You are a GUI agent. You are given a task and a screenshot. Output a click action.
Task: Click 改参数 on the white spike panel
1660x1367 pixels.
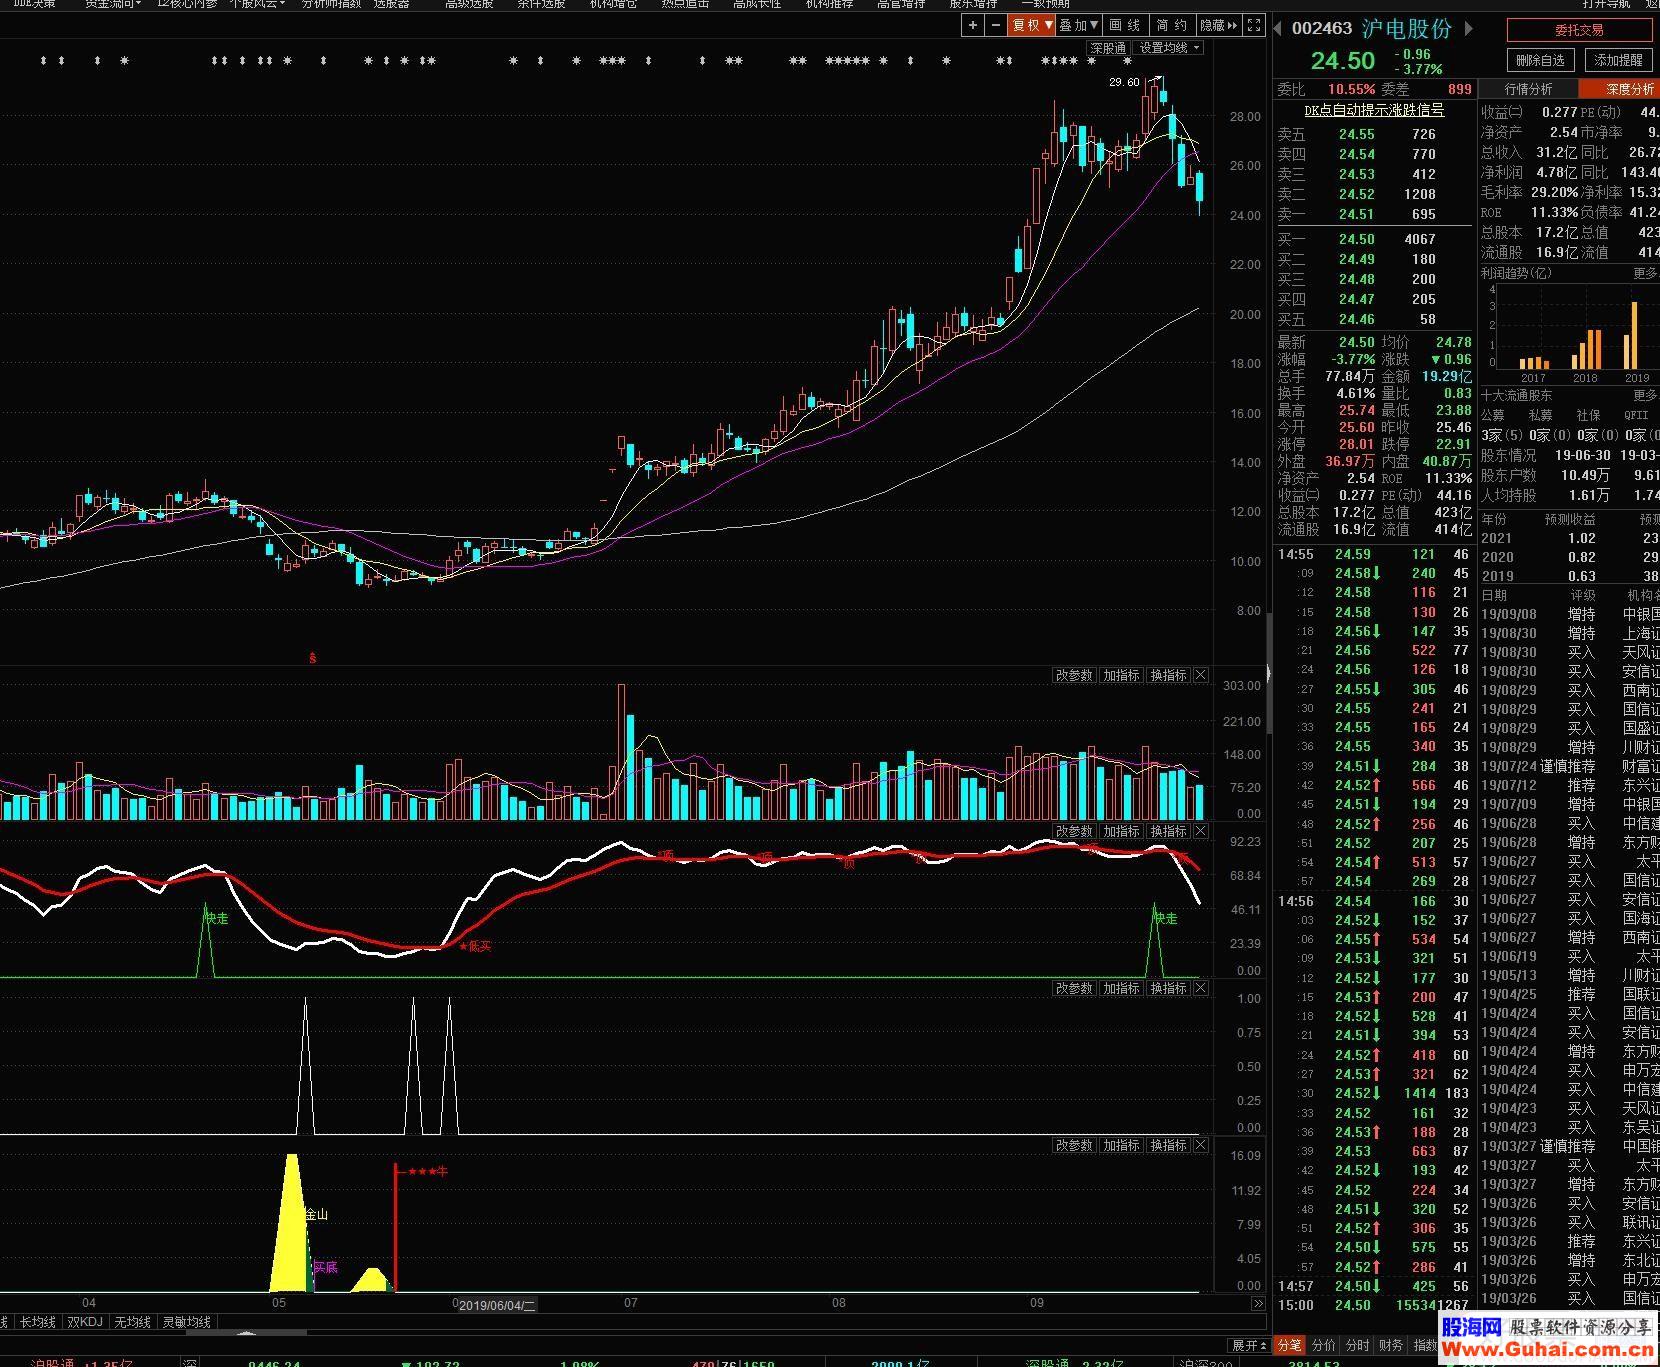click(x=1074, y=988)
